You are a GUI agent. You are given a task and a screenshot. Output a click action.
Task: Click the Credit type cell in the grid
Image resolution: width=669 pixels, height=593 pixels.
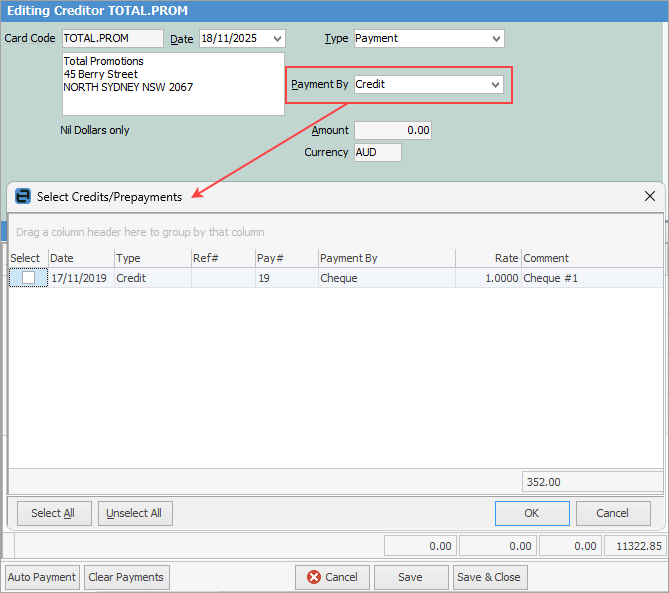click(152, 278)
